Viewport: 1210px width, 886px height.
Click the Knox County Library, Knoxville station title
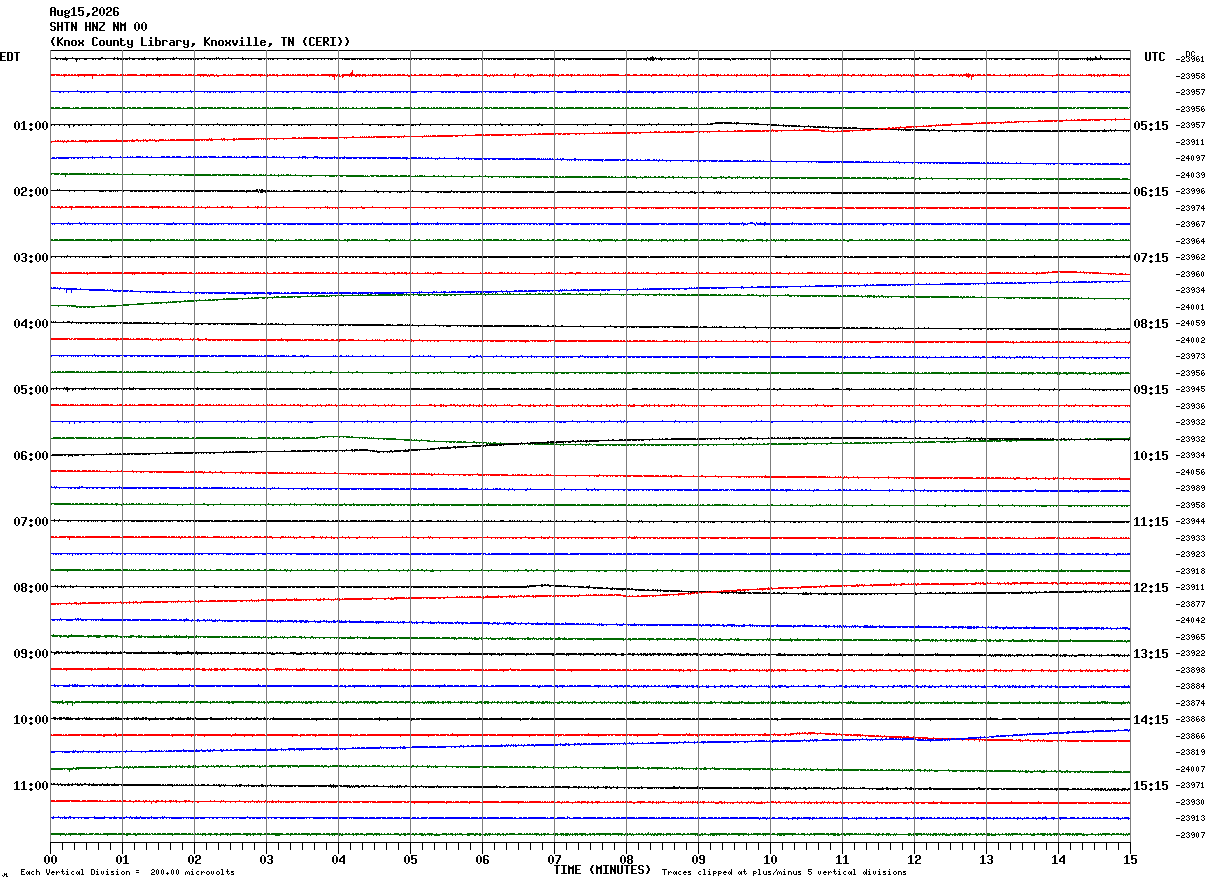click(x=200, y=42)
